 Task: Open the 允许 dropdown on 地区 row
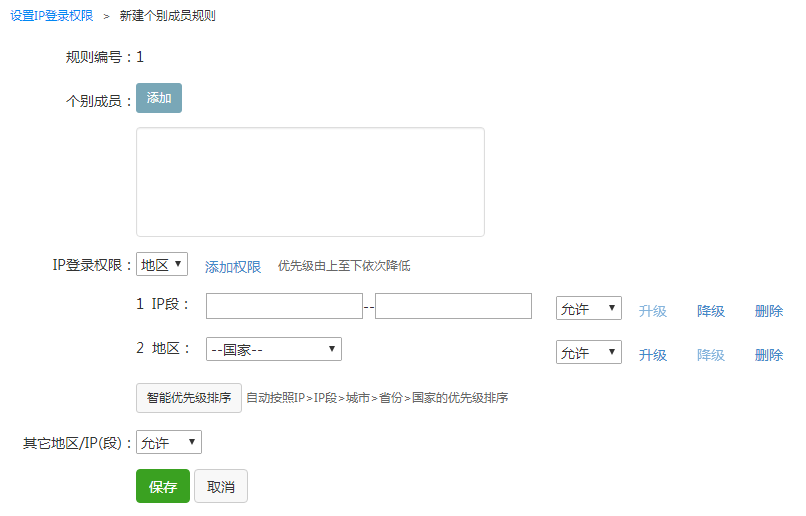(589, 353)
